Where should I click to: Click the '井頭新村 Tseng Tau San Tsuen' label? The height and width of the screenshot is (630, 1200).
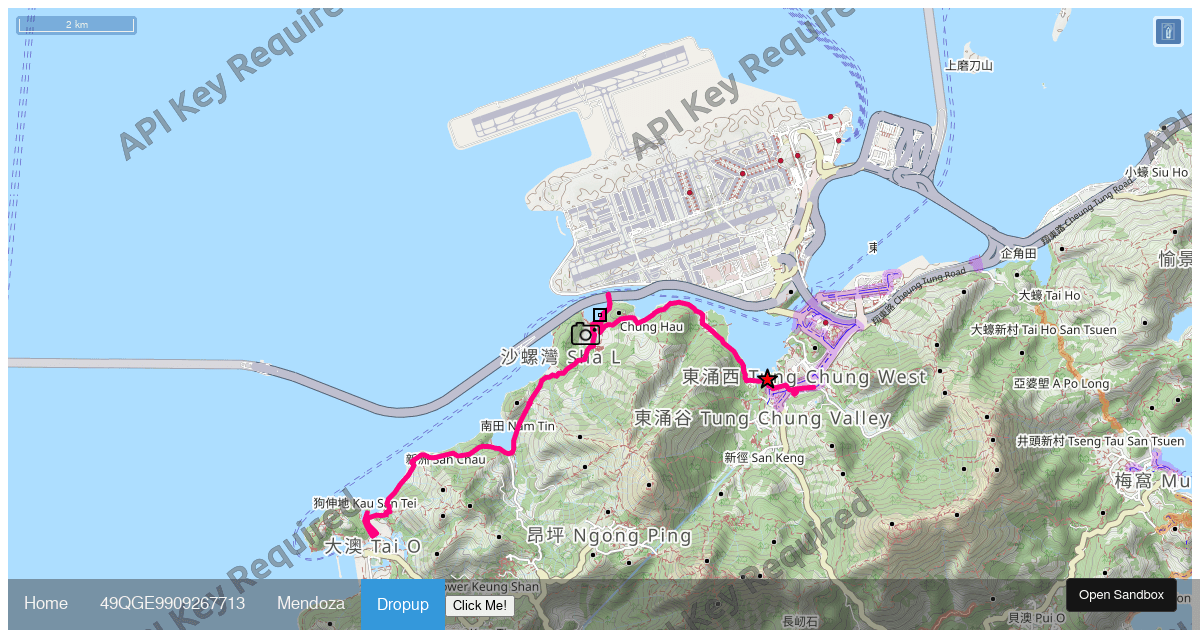point(1100,441)
